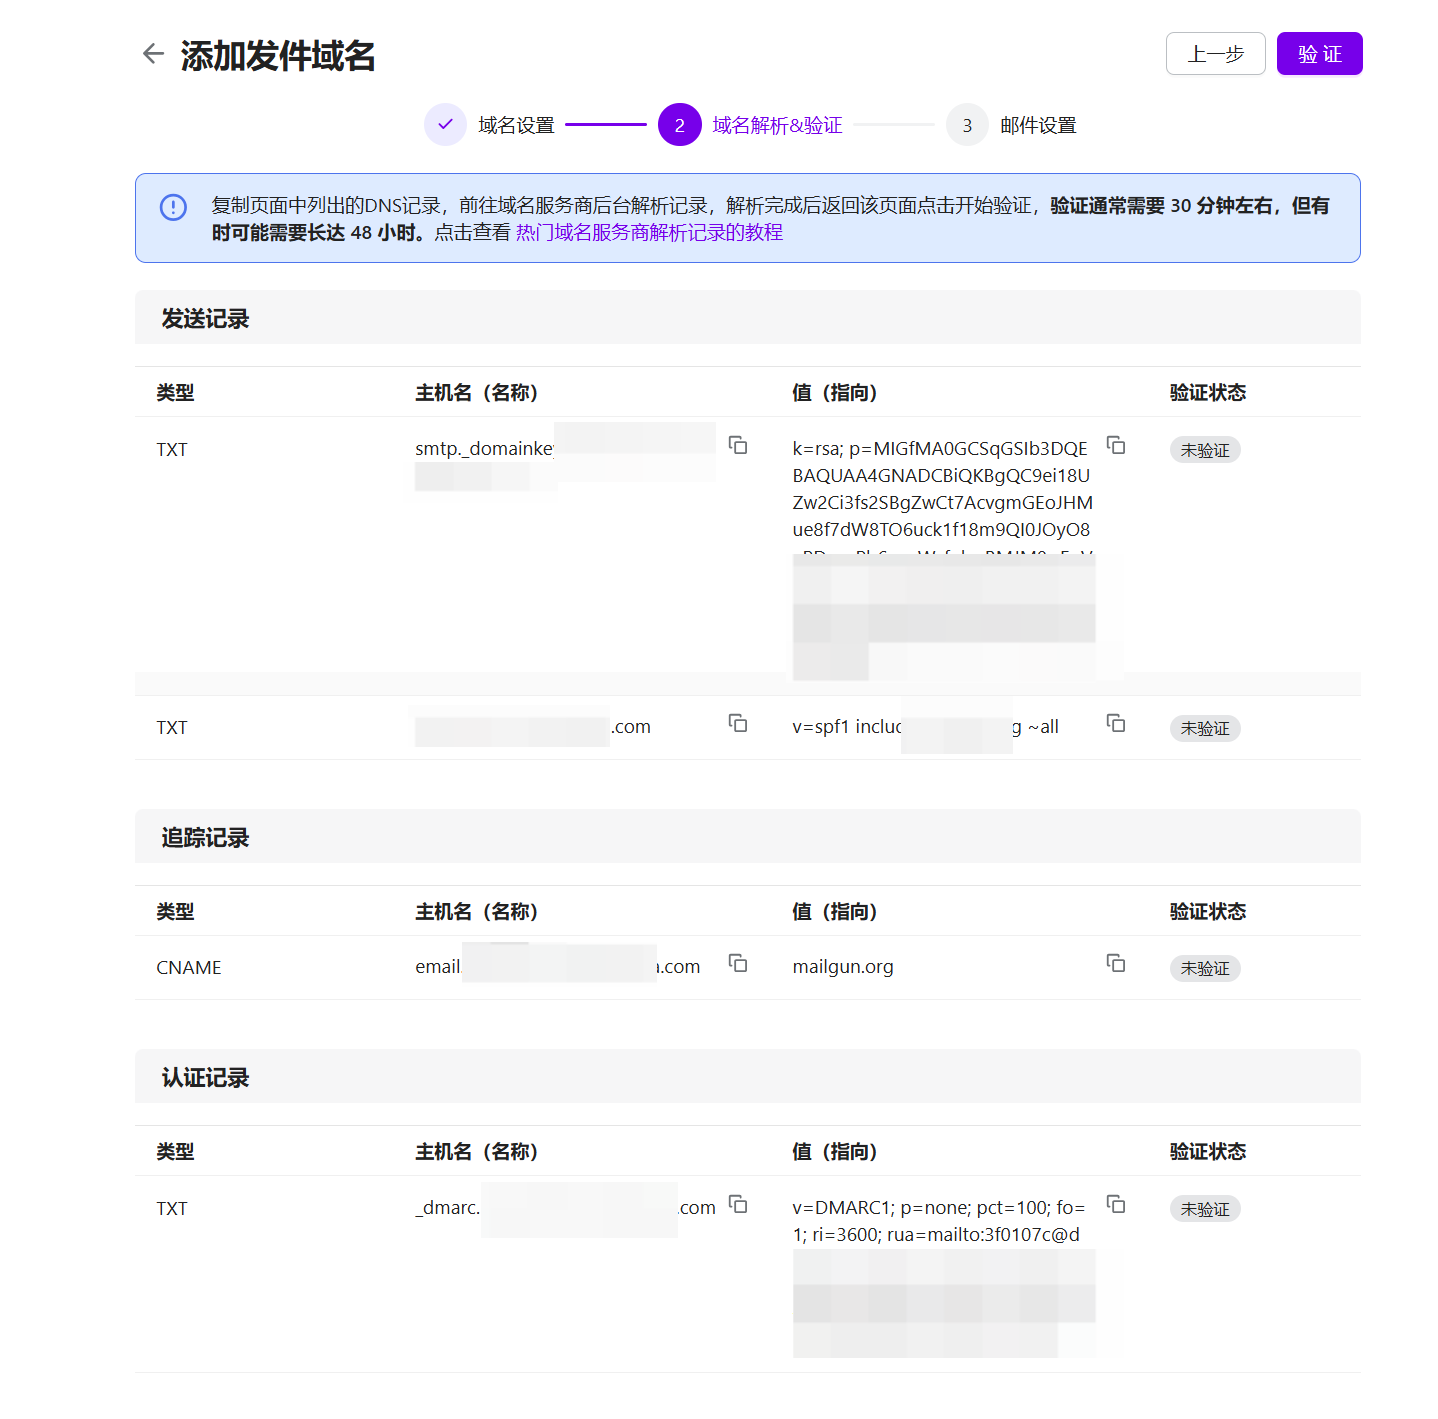
Task: Copy the smtp._domainkey hostname
Action: [x=738, y=445]
